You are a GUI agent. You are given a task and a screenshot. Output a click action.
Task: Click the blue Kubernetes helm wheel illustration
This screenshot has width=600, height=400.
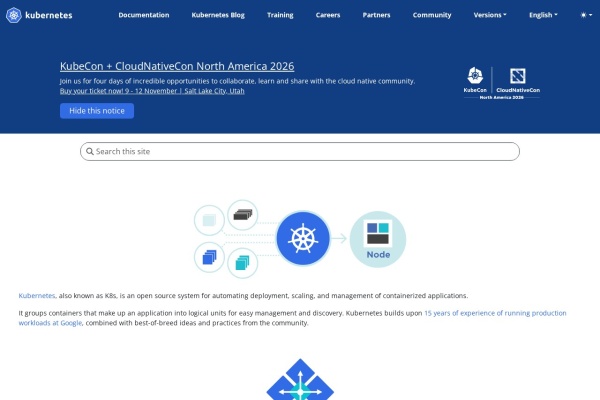point(303,238)
